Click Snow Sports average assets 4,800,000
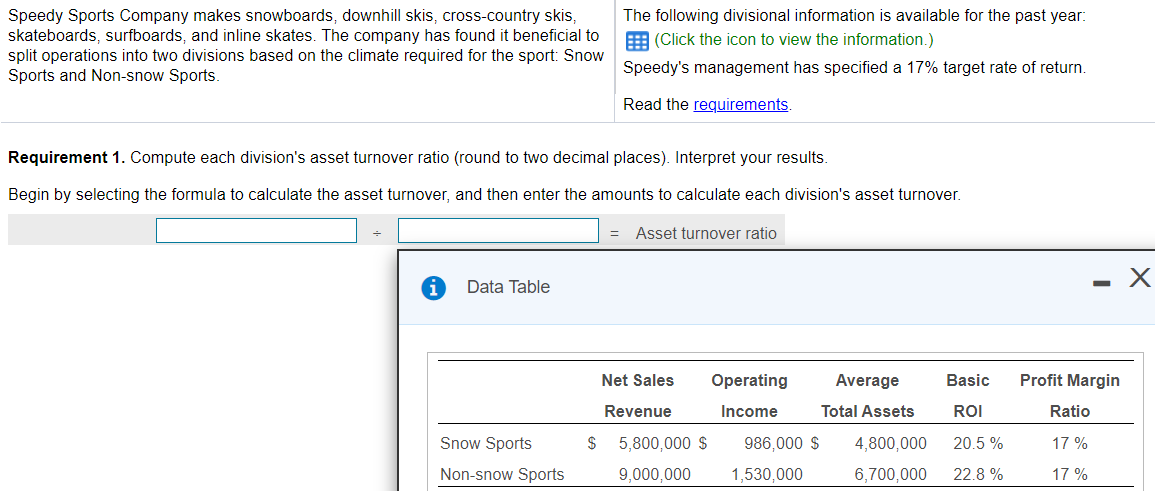The width and height of the screenshot is (1155, 491). 891,443
